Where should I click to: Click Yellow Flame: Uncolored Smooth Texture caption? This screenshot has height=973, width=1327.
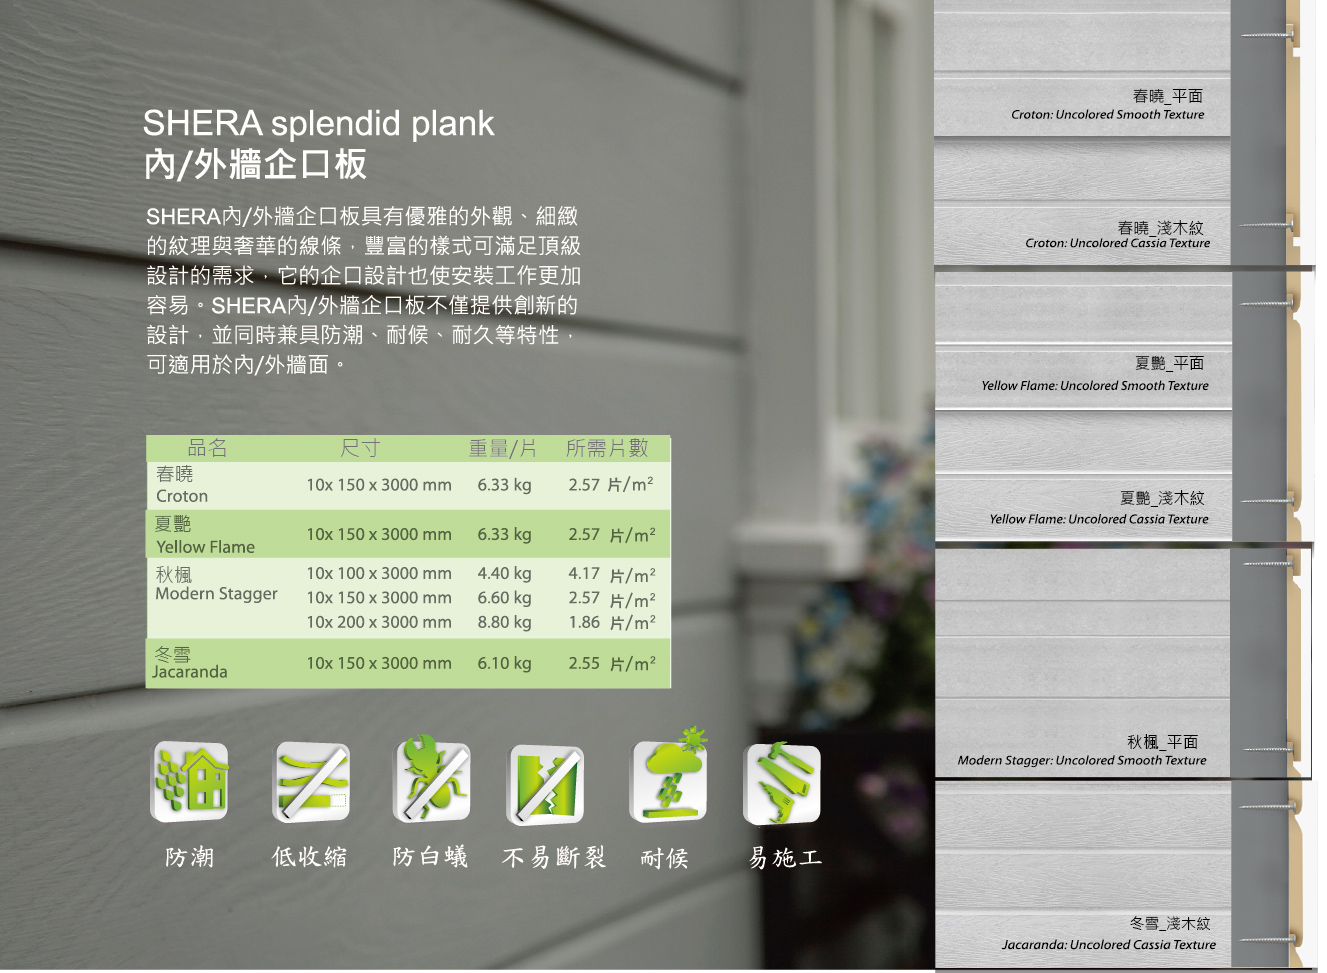click(1095, 386)
